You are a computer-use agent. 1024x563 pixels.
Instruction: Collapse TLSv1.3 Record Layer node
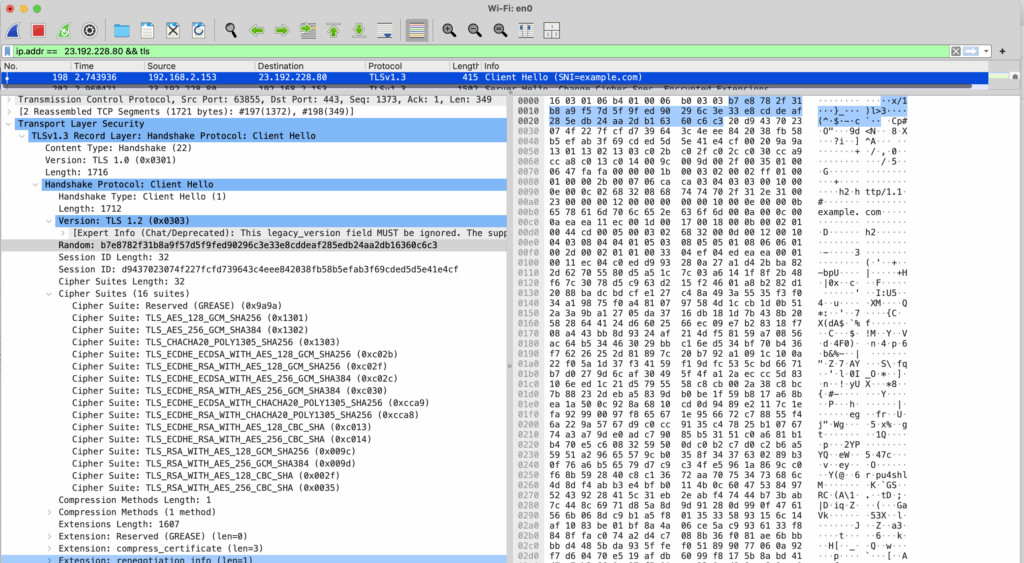pos(22,136)
